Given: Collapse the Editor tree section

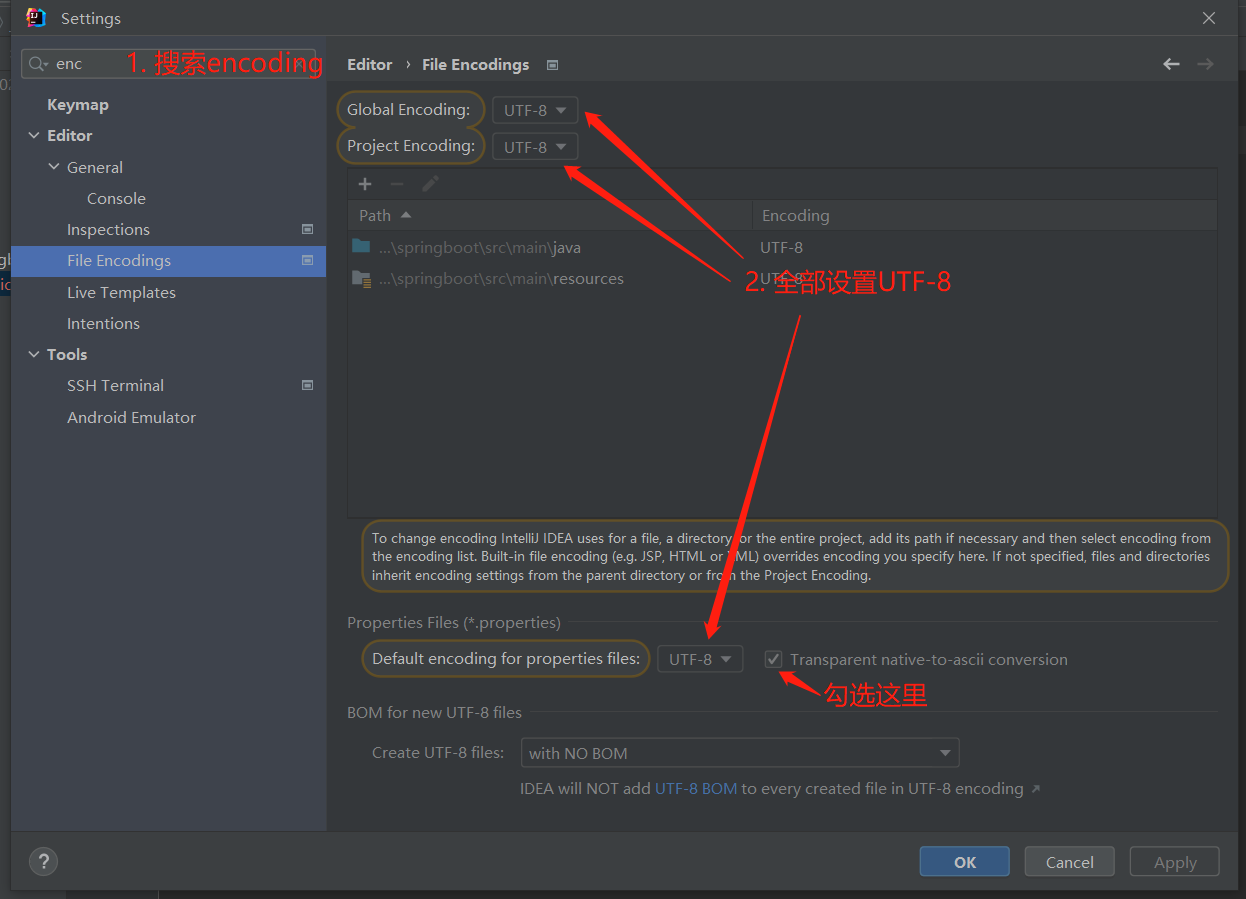Looking at the screenshot, I should (33, 135).
